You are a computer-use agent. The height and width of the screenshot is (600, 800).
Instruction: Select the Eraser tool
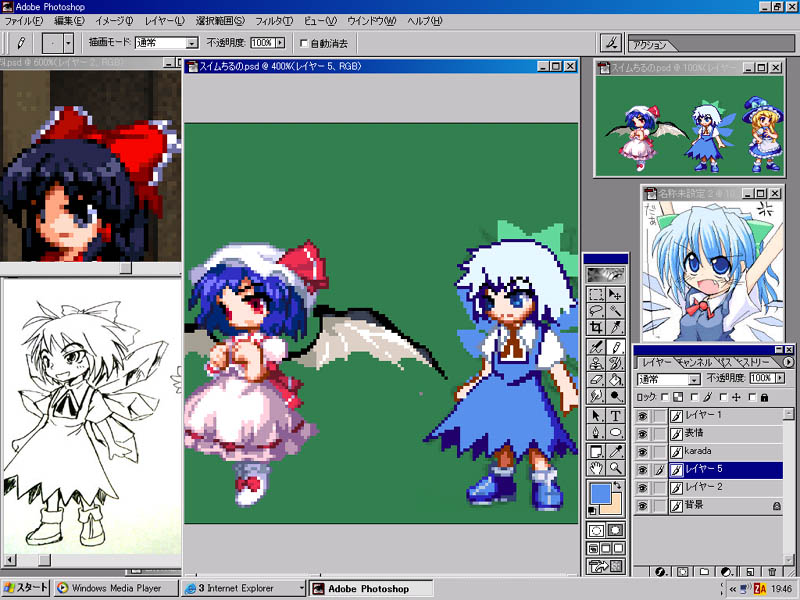point(595,380)
